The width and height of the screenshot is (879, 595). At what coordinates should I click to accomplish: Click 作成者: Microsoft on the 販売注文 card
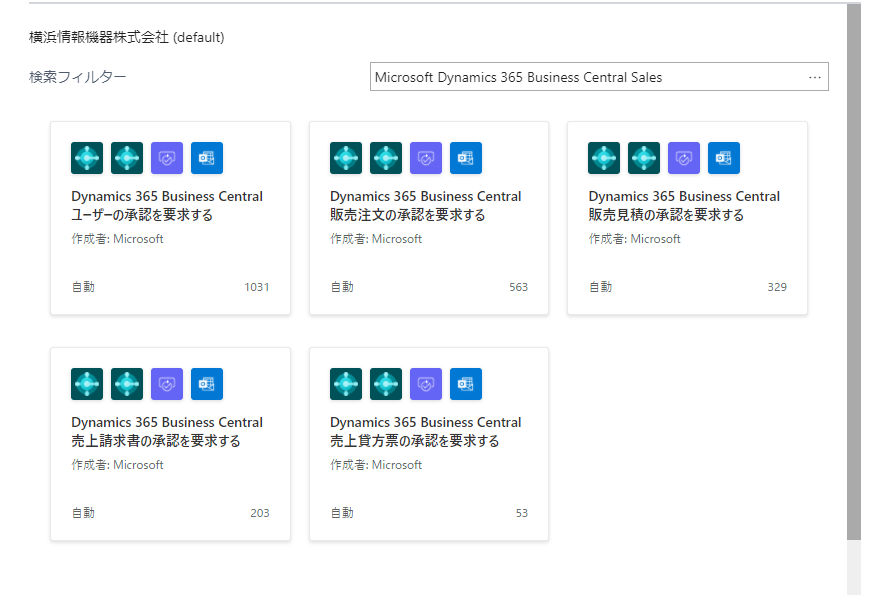coord(376,239)
